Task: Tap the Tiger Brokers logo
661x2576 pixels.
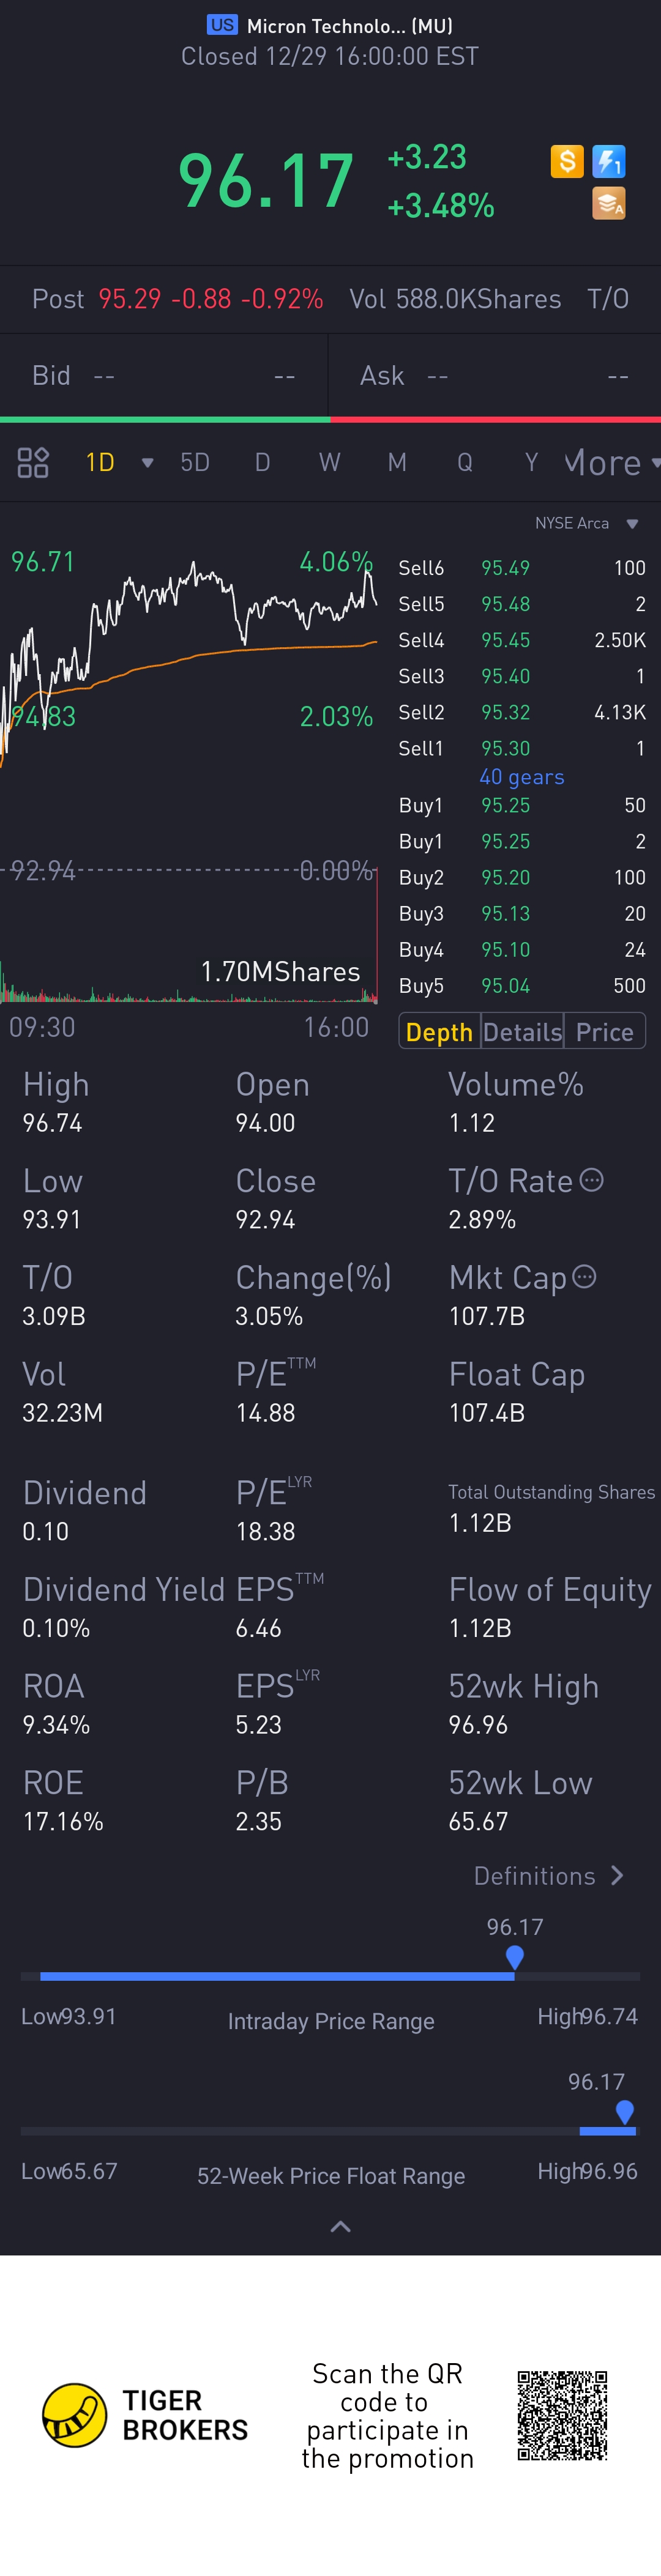Action: pos(75,2414)
